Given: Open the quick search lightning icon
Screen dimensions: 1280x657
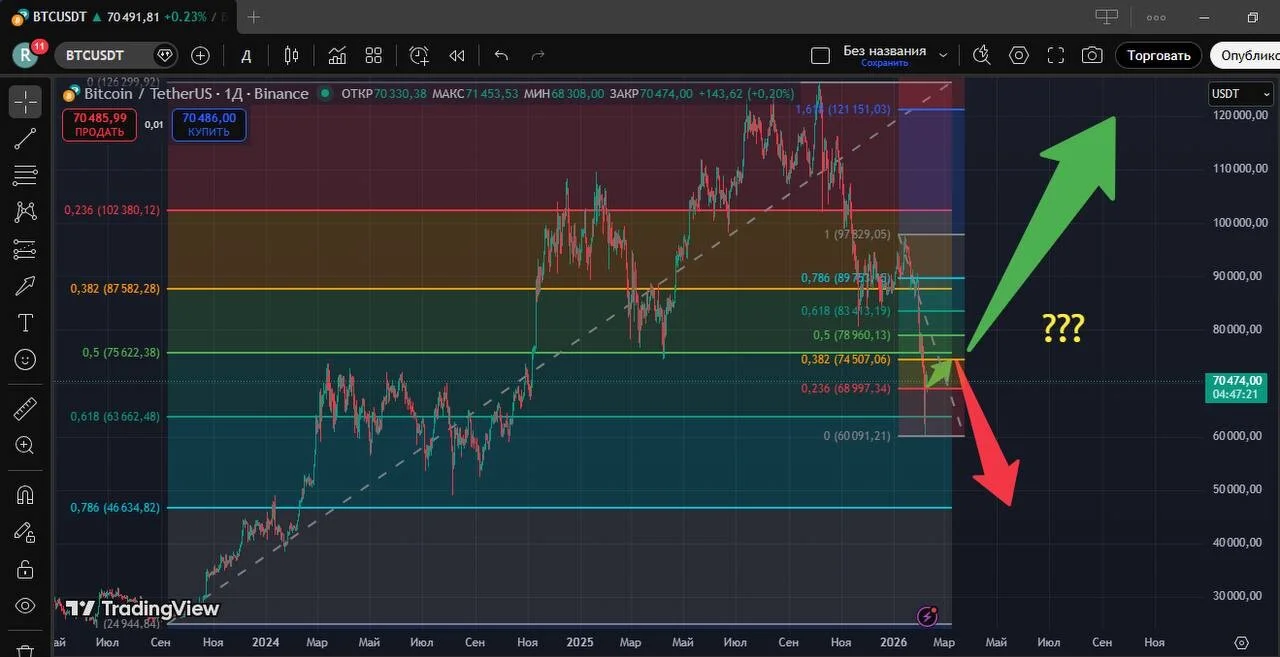Looking at the screenshot, I should 982,56.
